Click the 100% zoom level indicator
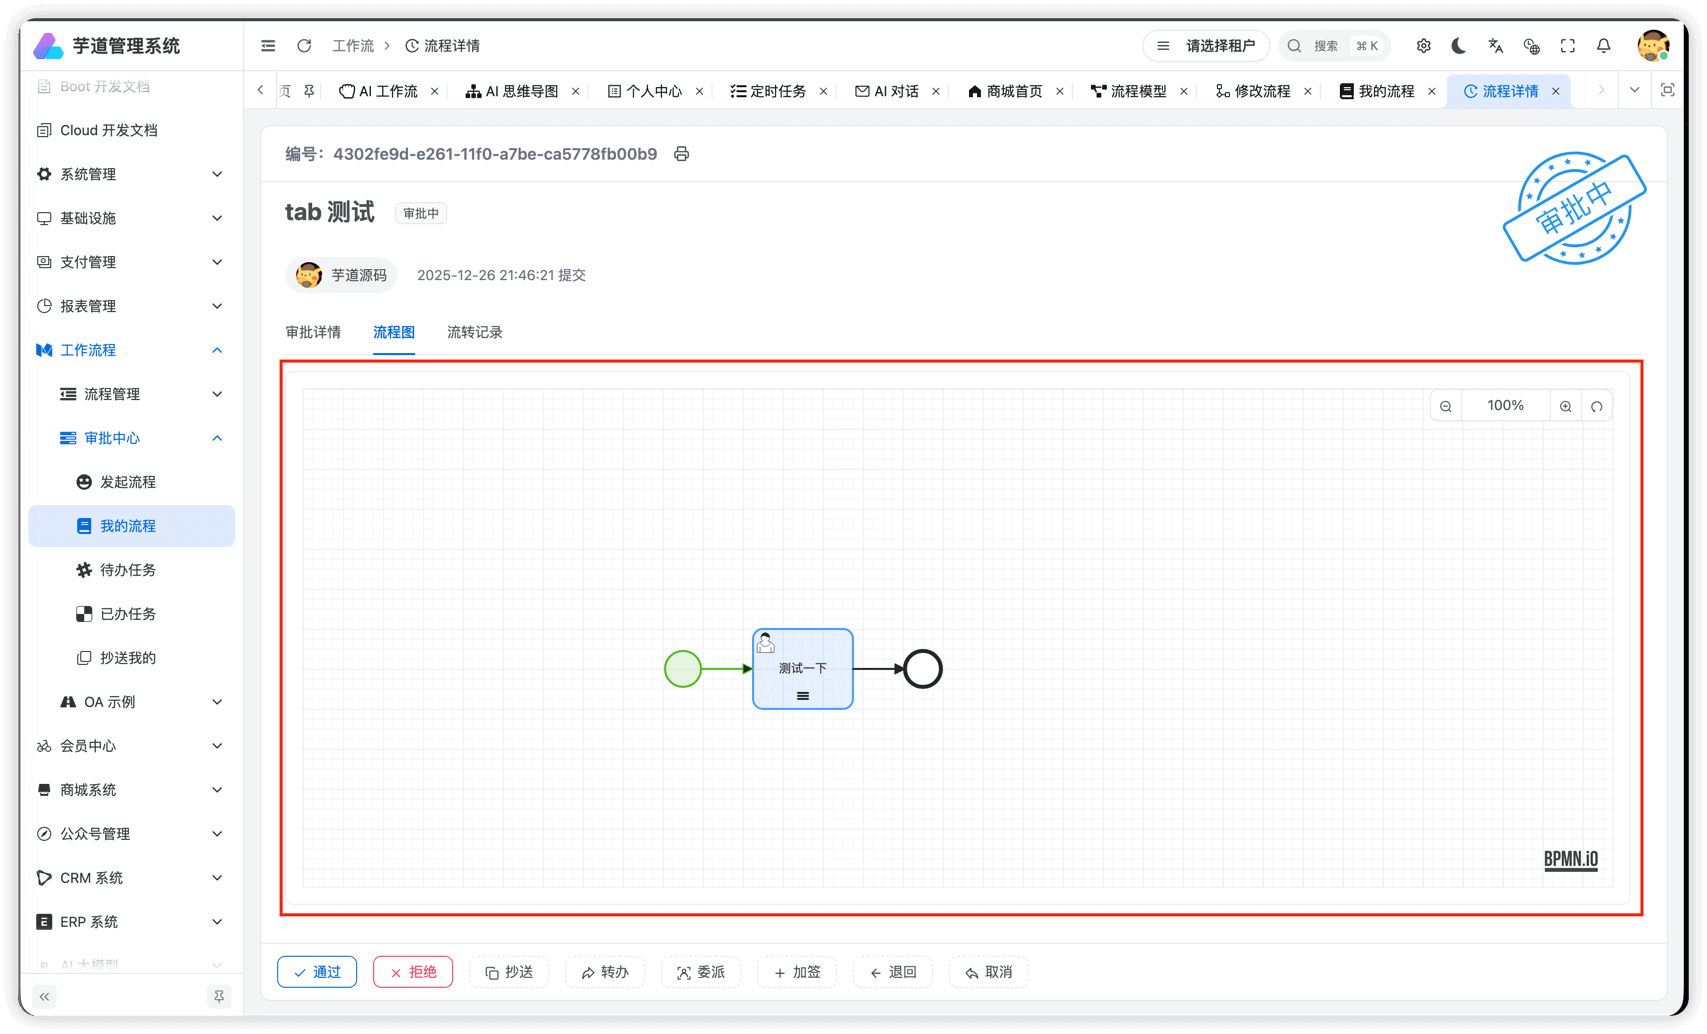Viewport: 1707px width, 1034px height. tap(1505, 405)
